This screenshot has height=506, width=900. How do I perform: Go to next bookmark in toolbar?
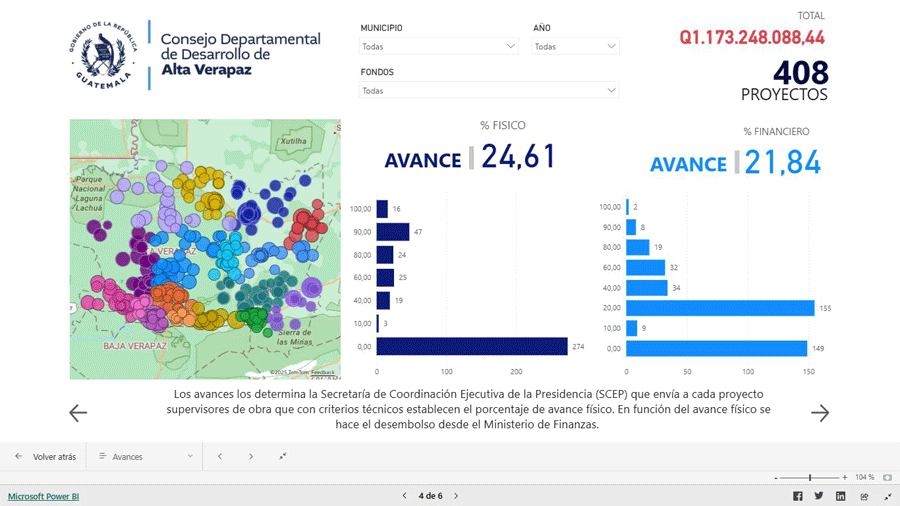(251, 457)
